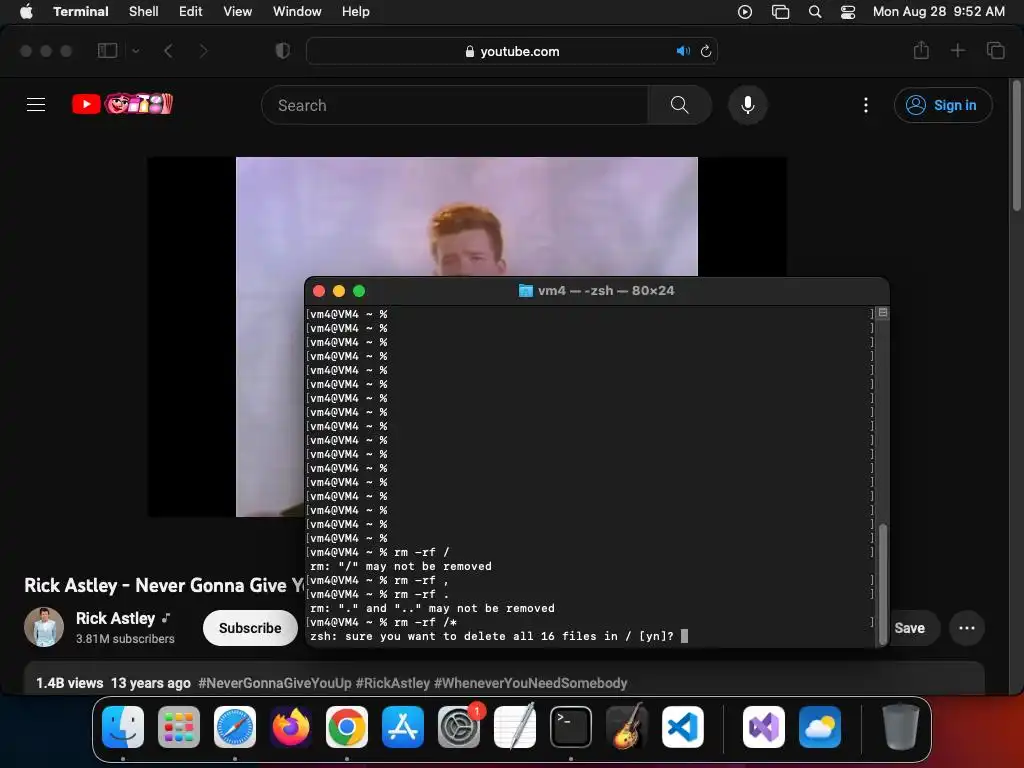Click the Screen Mirroring menu bar icon
The height and width of the screenshot is (768, 1024).
(780, 12)
